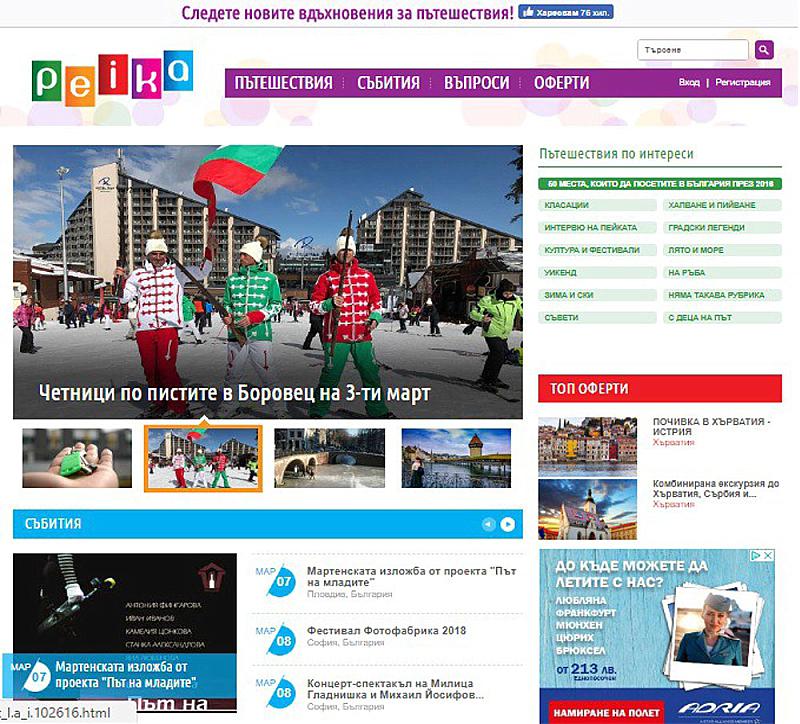Go to previous events with left arrow
The height and width of the screenshot is (724, 800).
(488, 524)
